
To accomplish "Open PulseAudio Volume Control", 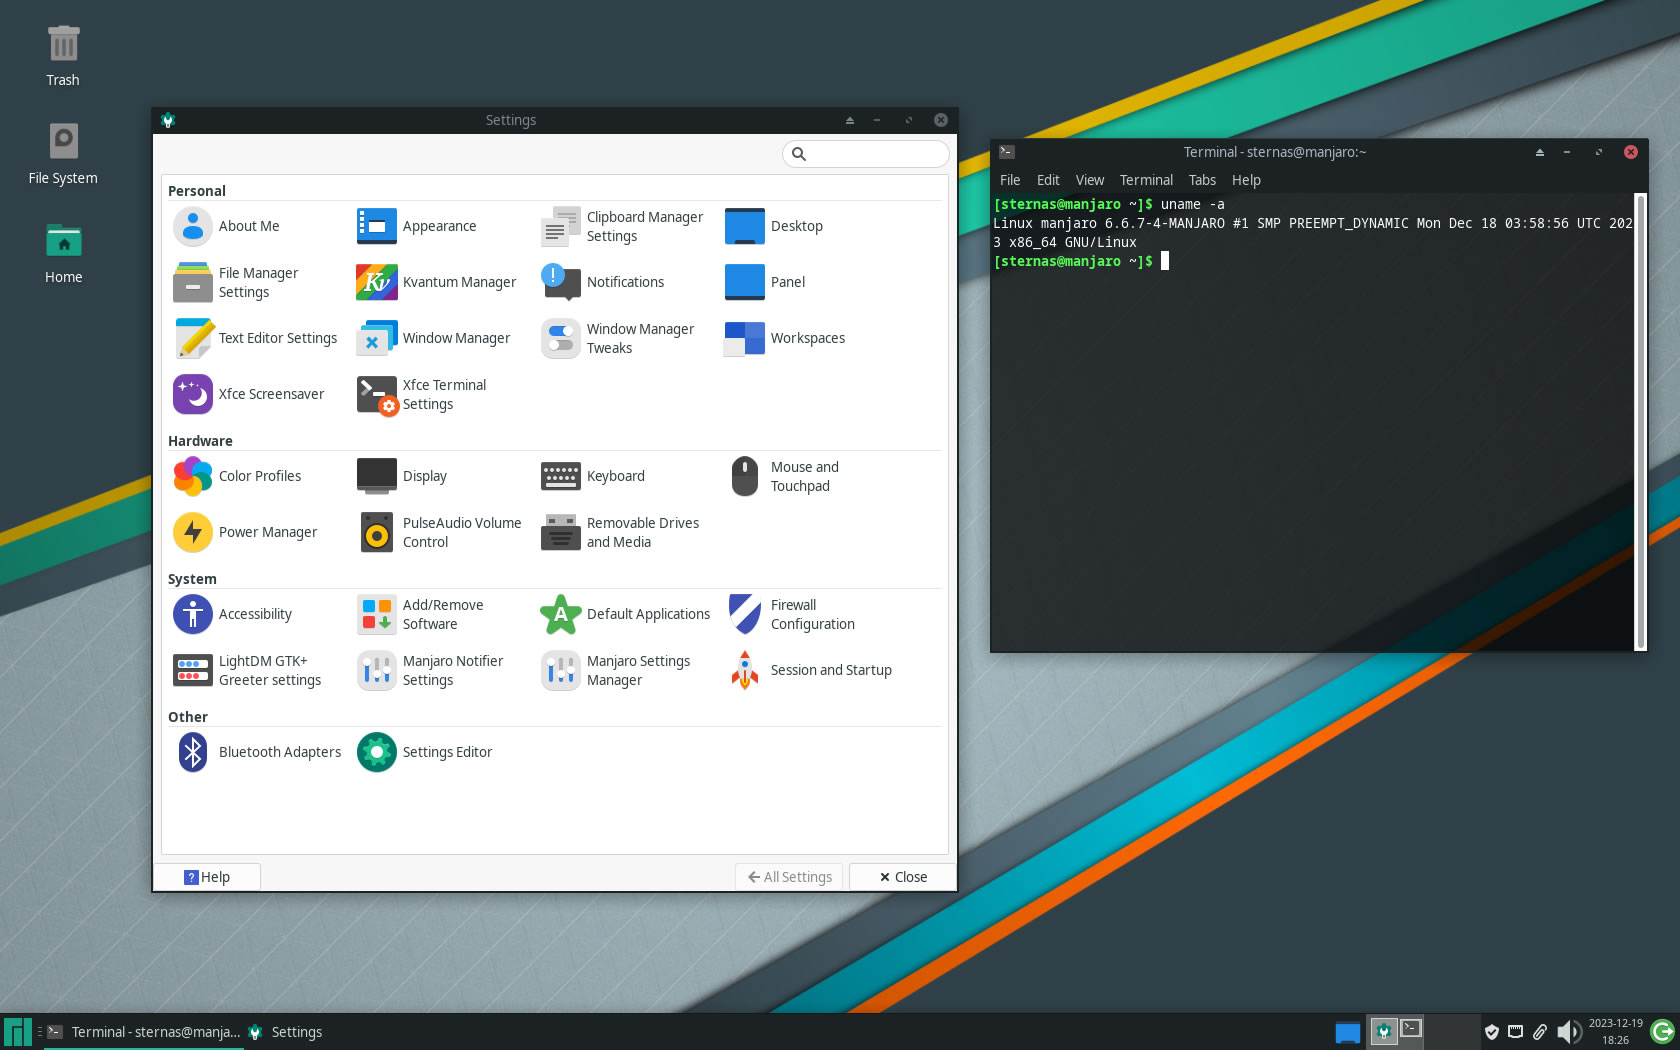I will (440, 532).
